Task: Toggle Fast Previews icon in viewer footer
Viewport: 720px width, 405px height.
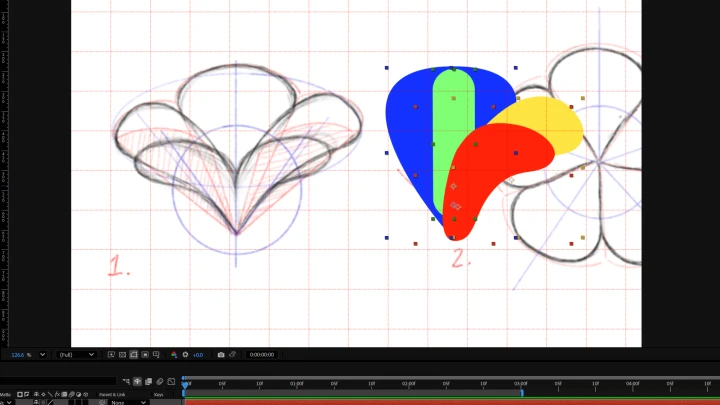Action: pos(111,354)
